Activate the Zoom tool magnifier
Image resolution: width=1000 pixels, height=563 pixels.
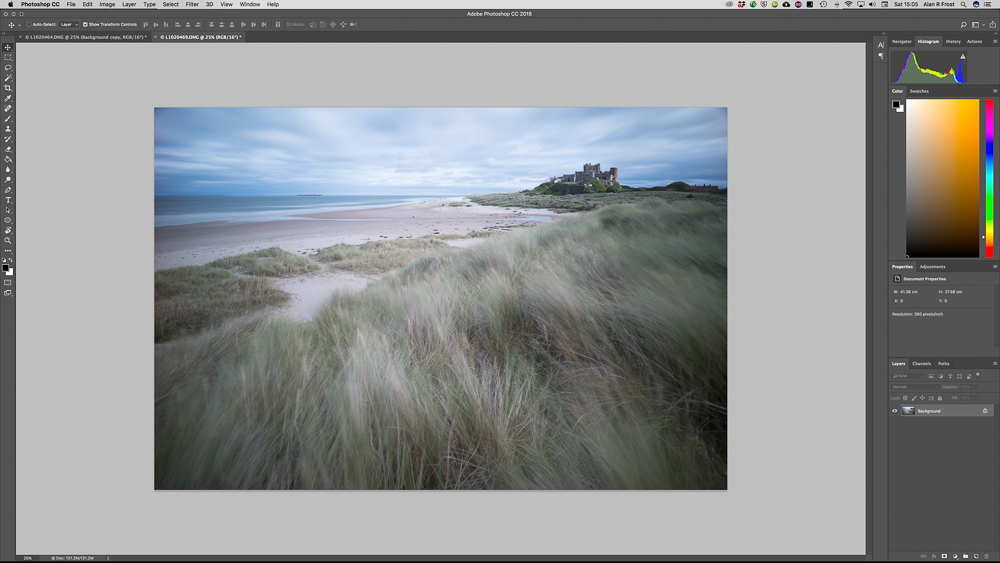click(8, 241)
